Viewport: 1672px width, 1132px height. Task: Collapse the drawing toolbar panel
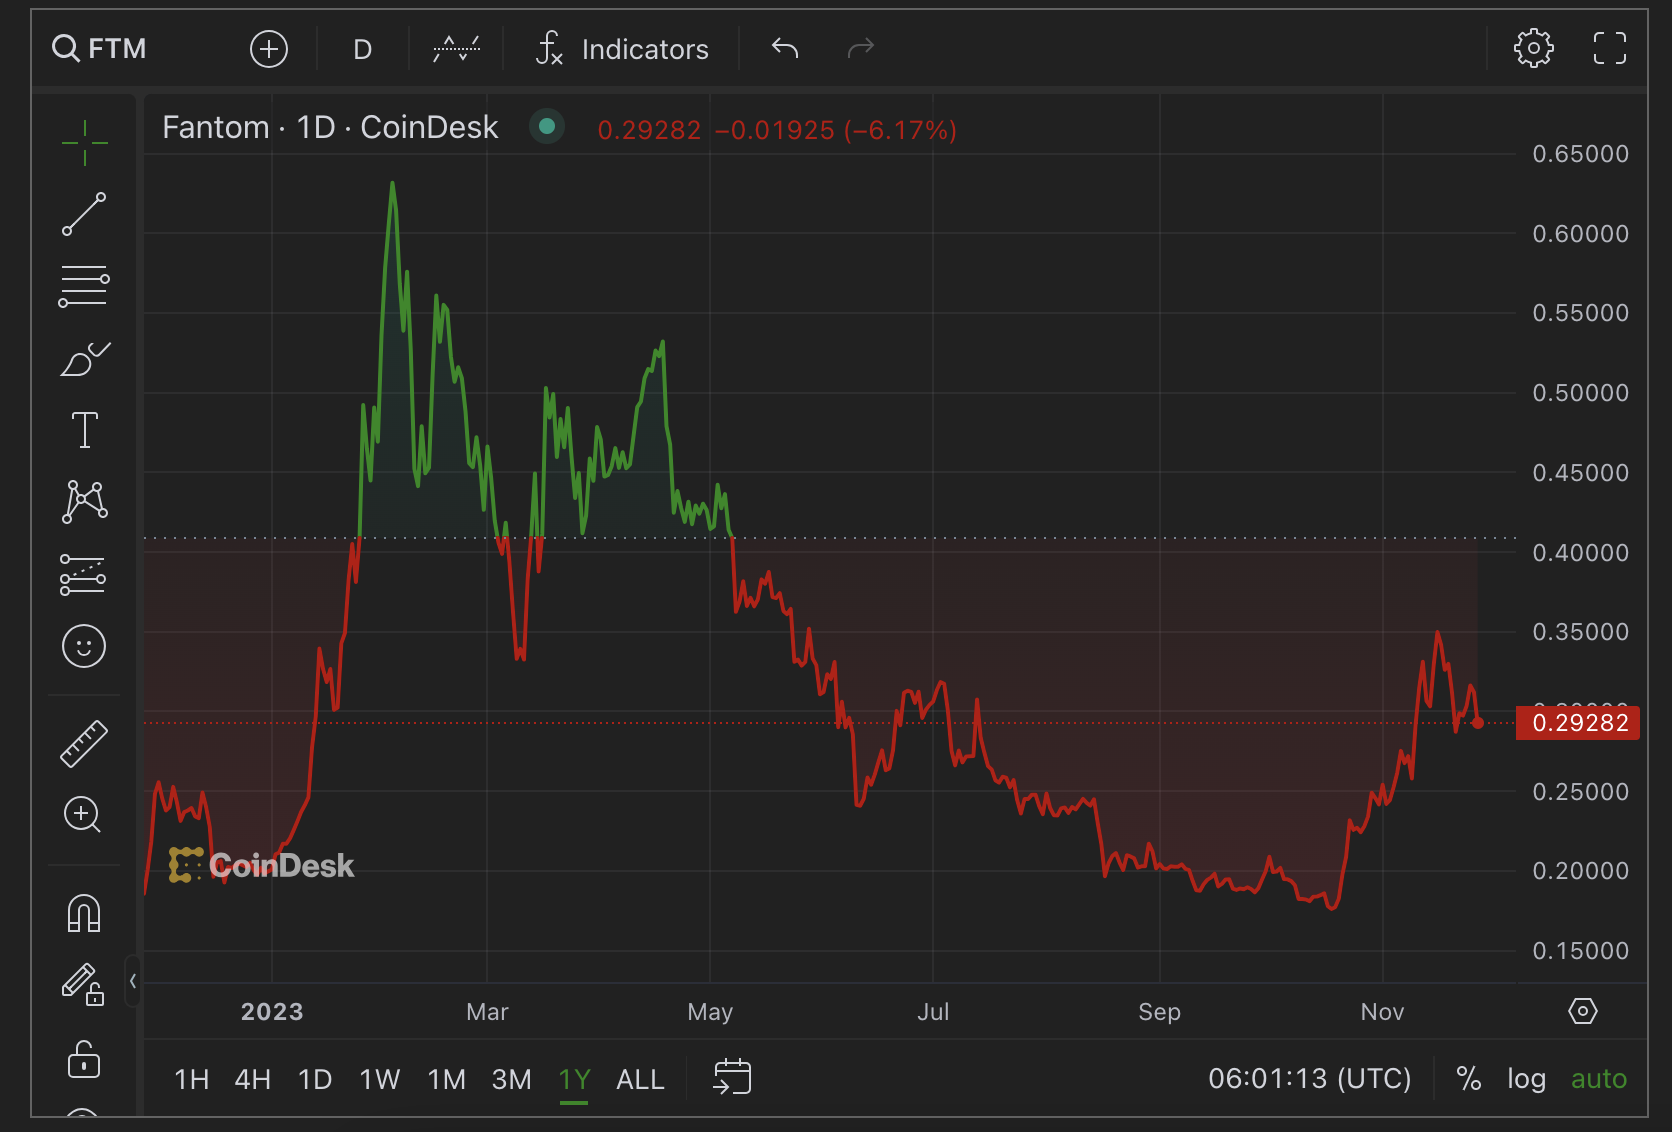[x=132, y=981]
